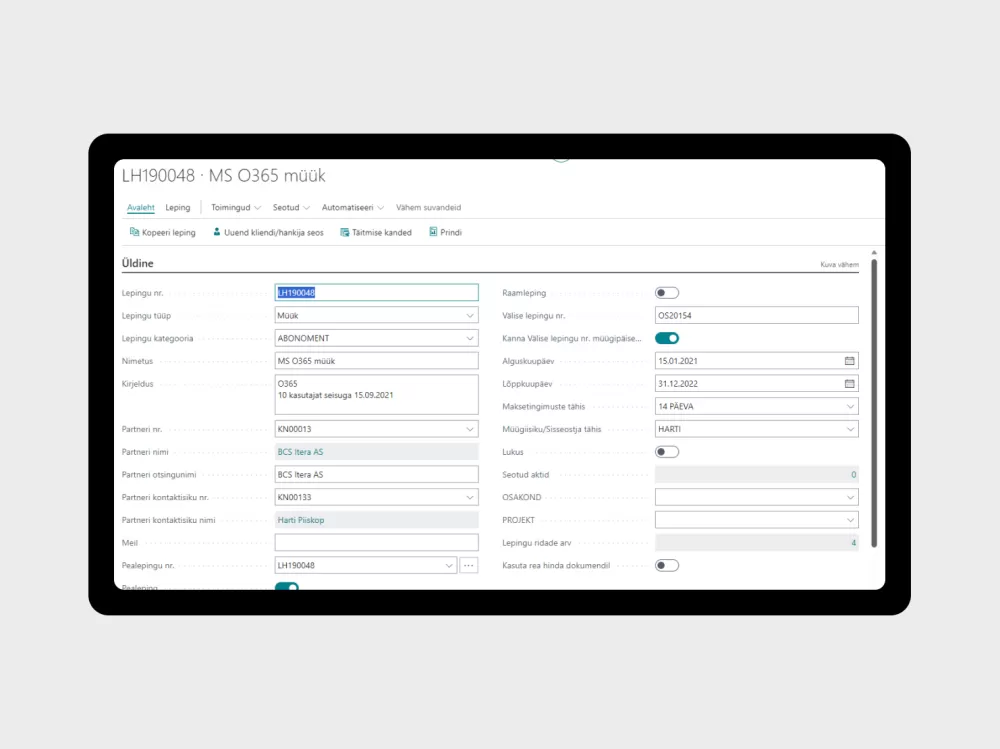Click the Täitmise kanded button
Screen dimensions: 1000x749
point(376,232)
